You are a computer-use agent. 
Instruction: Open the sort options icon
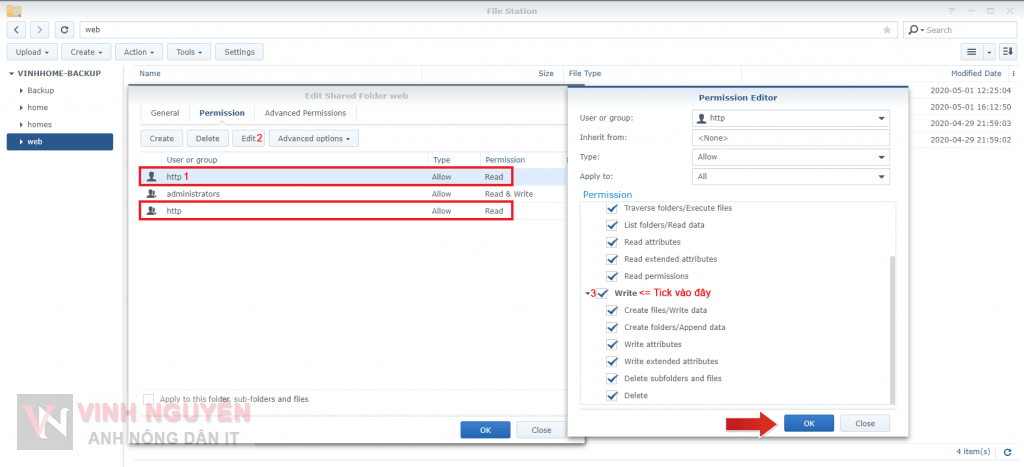[1006, 51]
